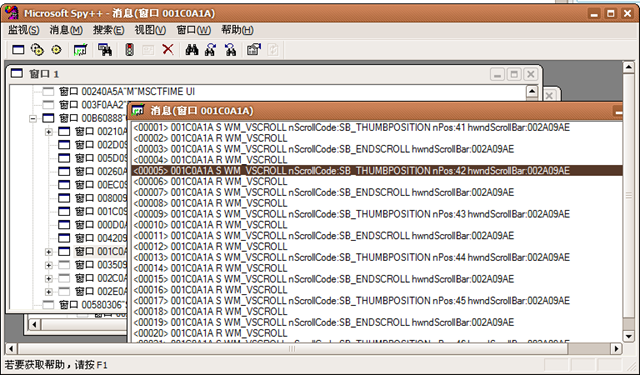The image size is (640, 375).
Task: Click the traffic light stop logging icon
Action: point(129,50)
